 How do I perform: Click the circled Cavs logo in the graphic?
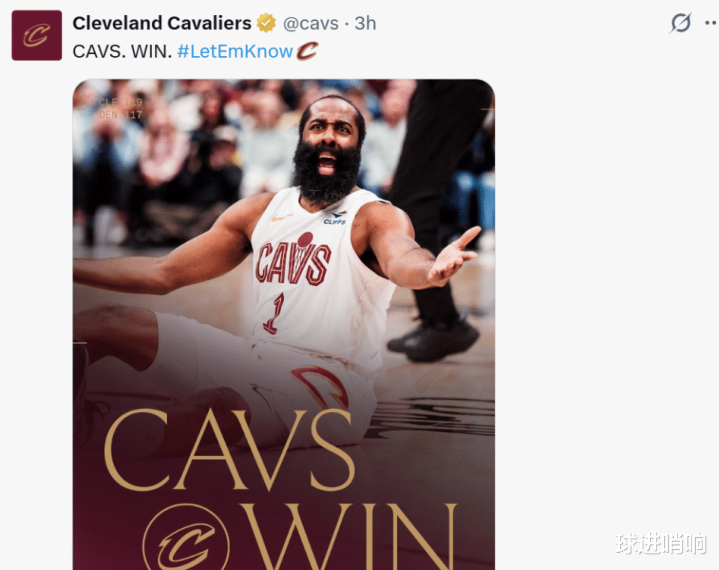[186, 537]
